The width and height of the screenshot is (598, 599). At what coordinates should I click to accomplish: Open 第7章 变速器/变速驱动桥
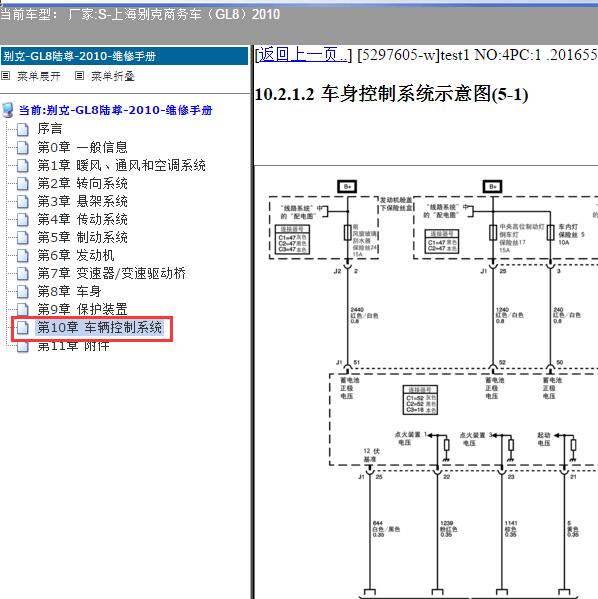(111, 273)
